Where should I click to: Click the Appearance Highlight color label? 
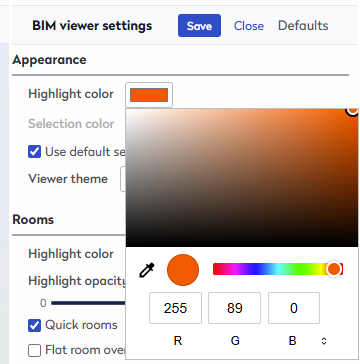coord(71,94)
